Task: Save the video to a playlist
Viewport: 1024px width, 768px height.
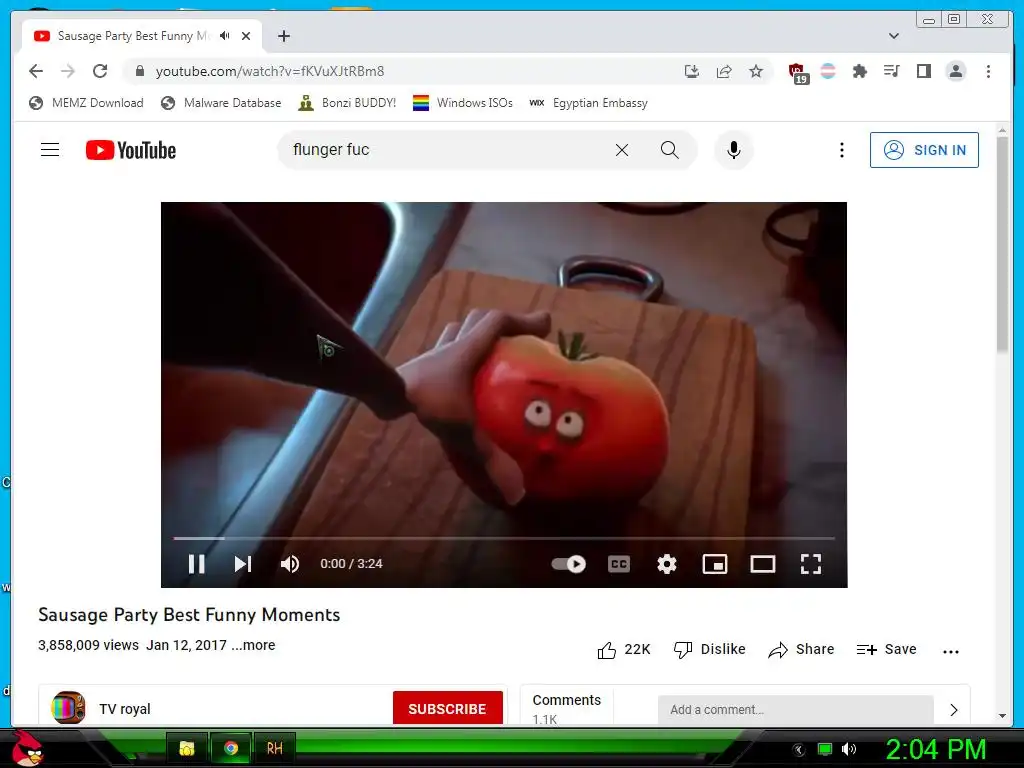Action: (x=886, y=650)
